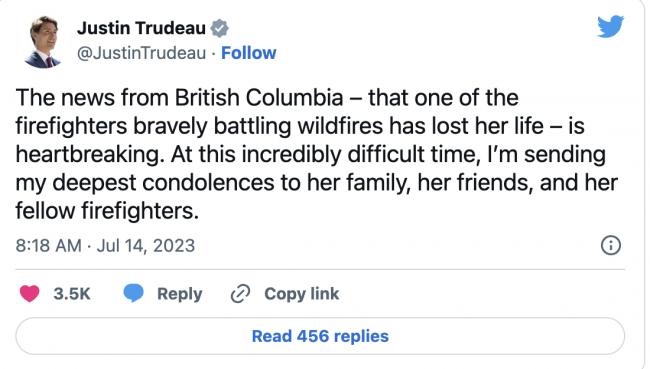Click the blue verified badge
Image resolution: width=650 pixels, height=369 pixels.
(219, 28)
